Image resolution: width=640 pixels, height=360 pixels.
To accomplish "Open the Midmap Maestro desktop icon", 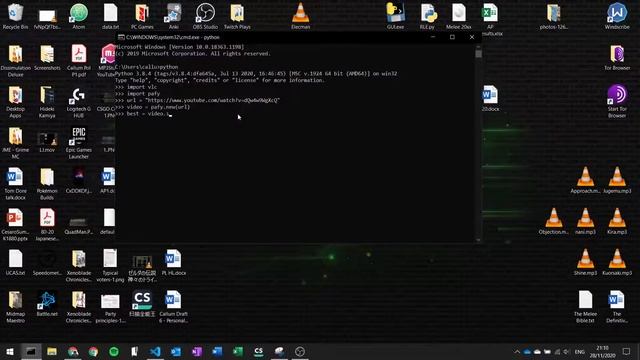I will [x=16, y=306].
